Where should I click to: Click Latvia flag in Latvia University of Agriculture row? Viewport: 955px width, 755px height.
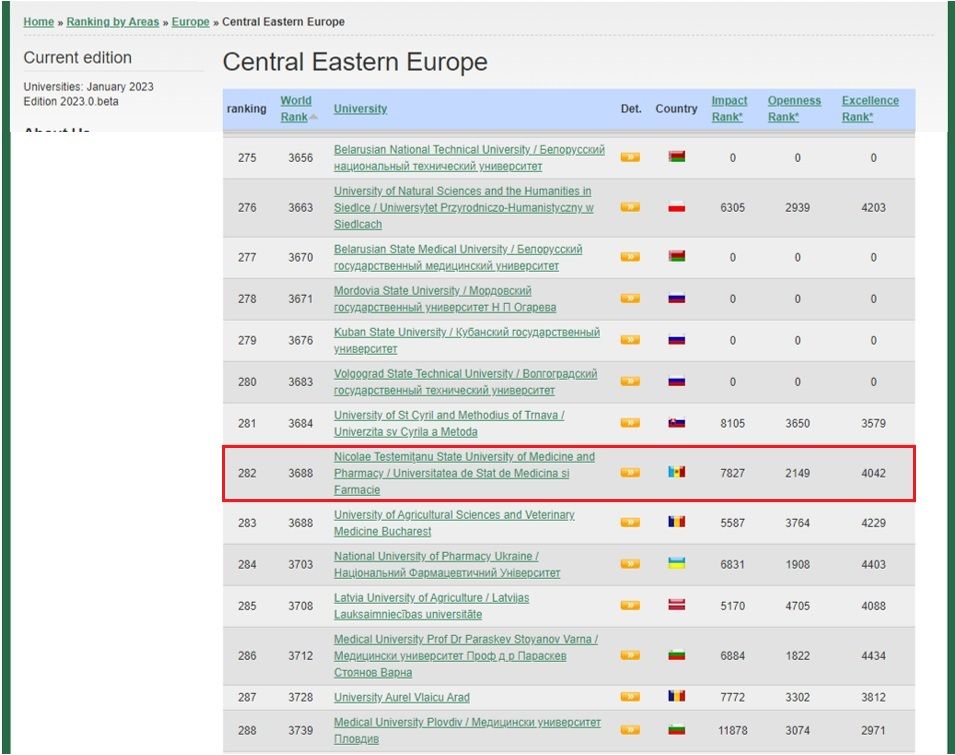point(677,605)
